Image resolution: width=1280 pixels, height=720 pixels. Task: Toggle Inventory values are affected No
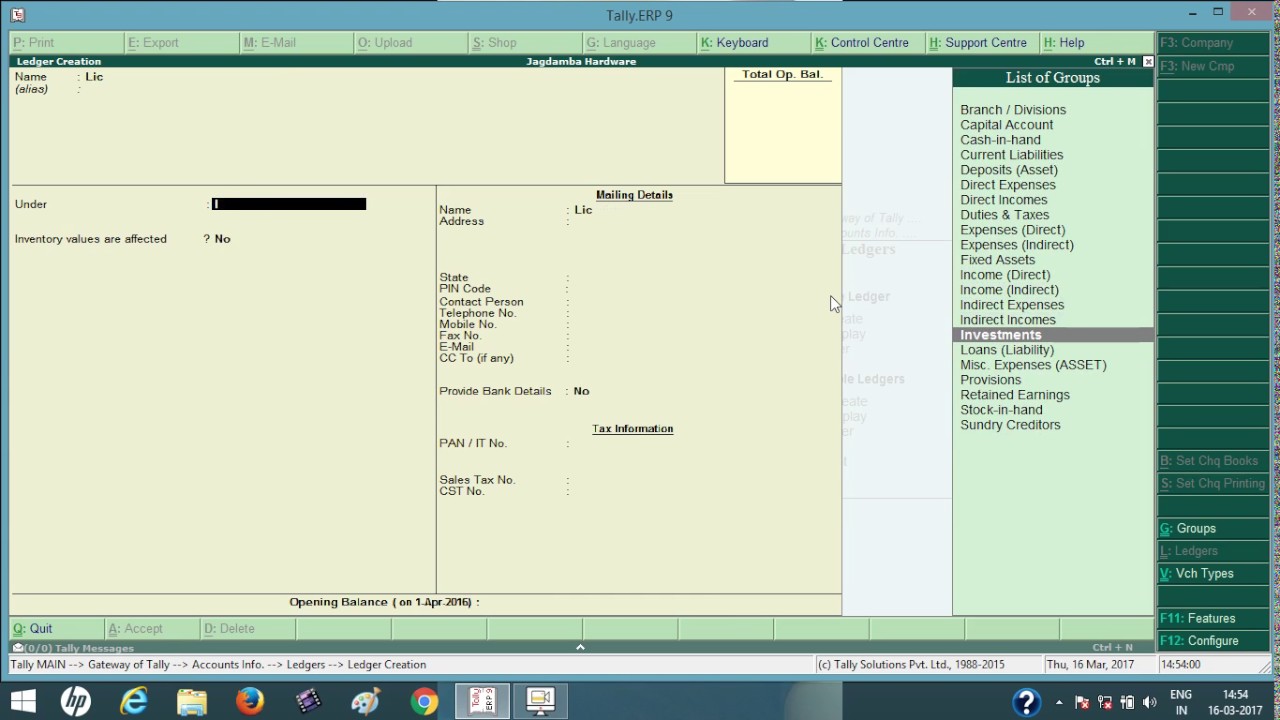click(222, 239)
